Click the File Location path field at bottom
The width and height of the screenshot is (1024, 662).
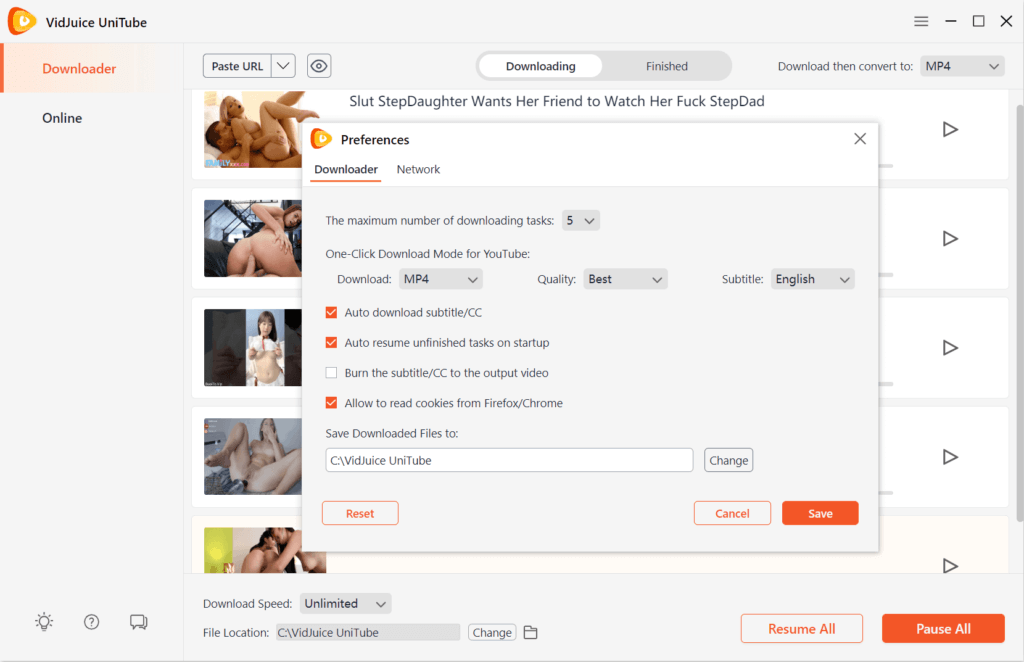[x=368, y=633]
